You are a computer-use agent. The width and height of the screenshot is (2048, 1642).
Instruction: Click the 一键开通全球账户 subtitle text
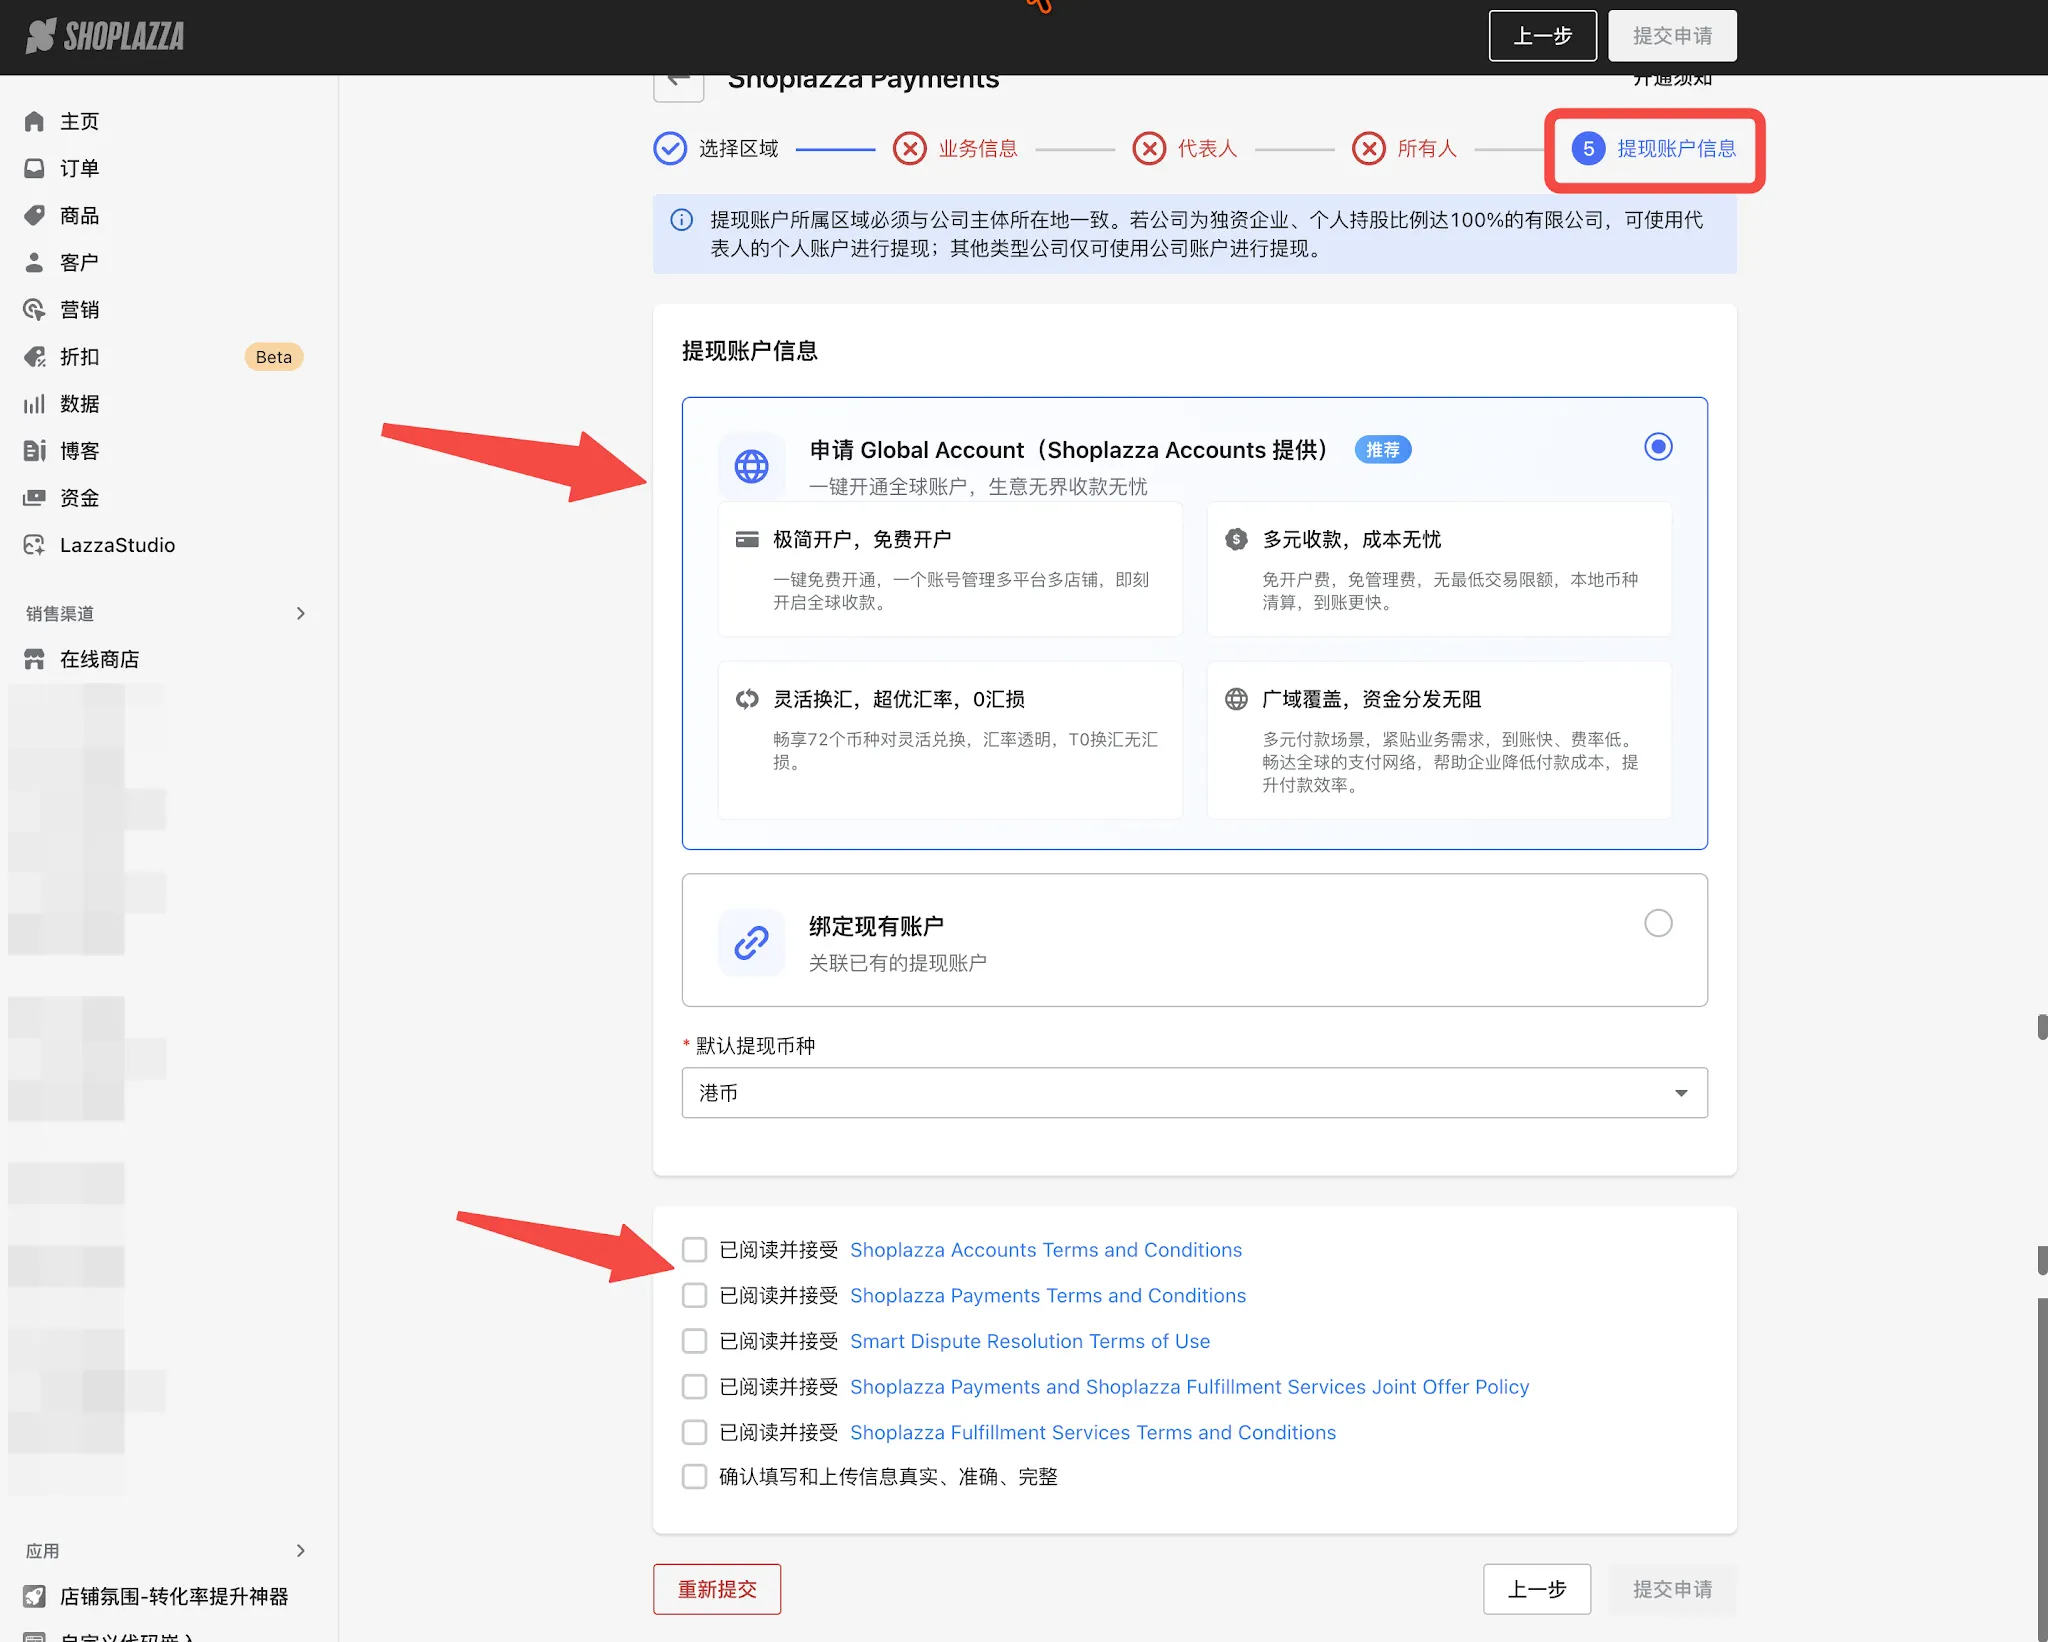tap(978, 486)
